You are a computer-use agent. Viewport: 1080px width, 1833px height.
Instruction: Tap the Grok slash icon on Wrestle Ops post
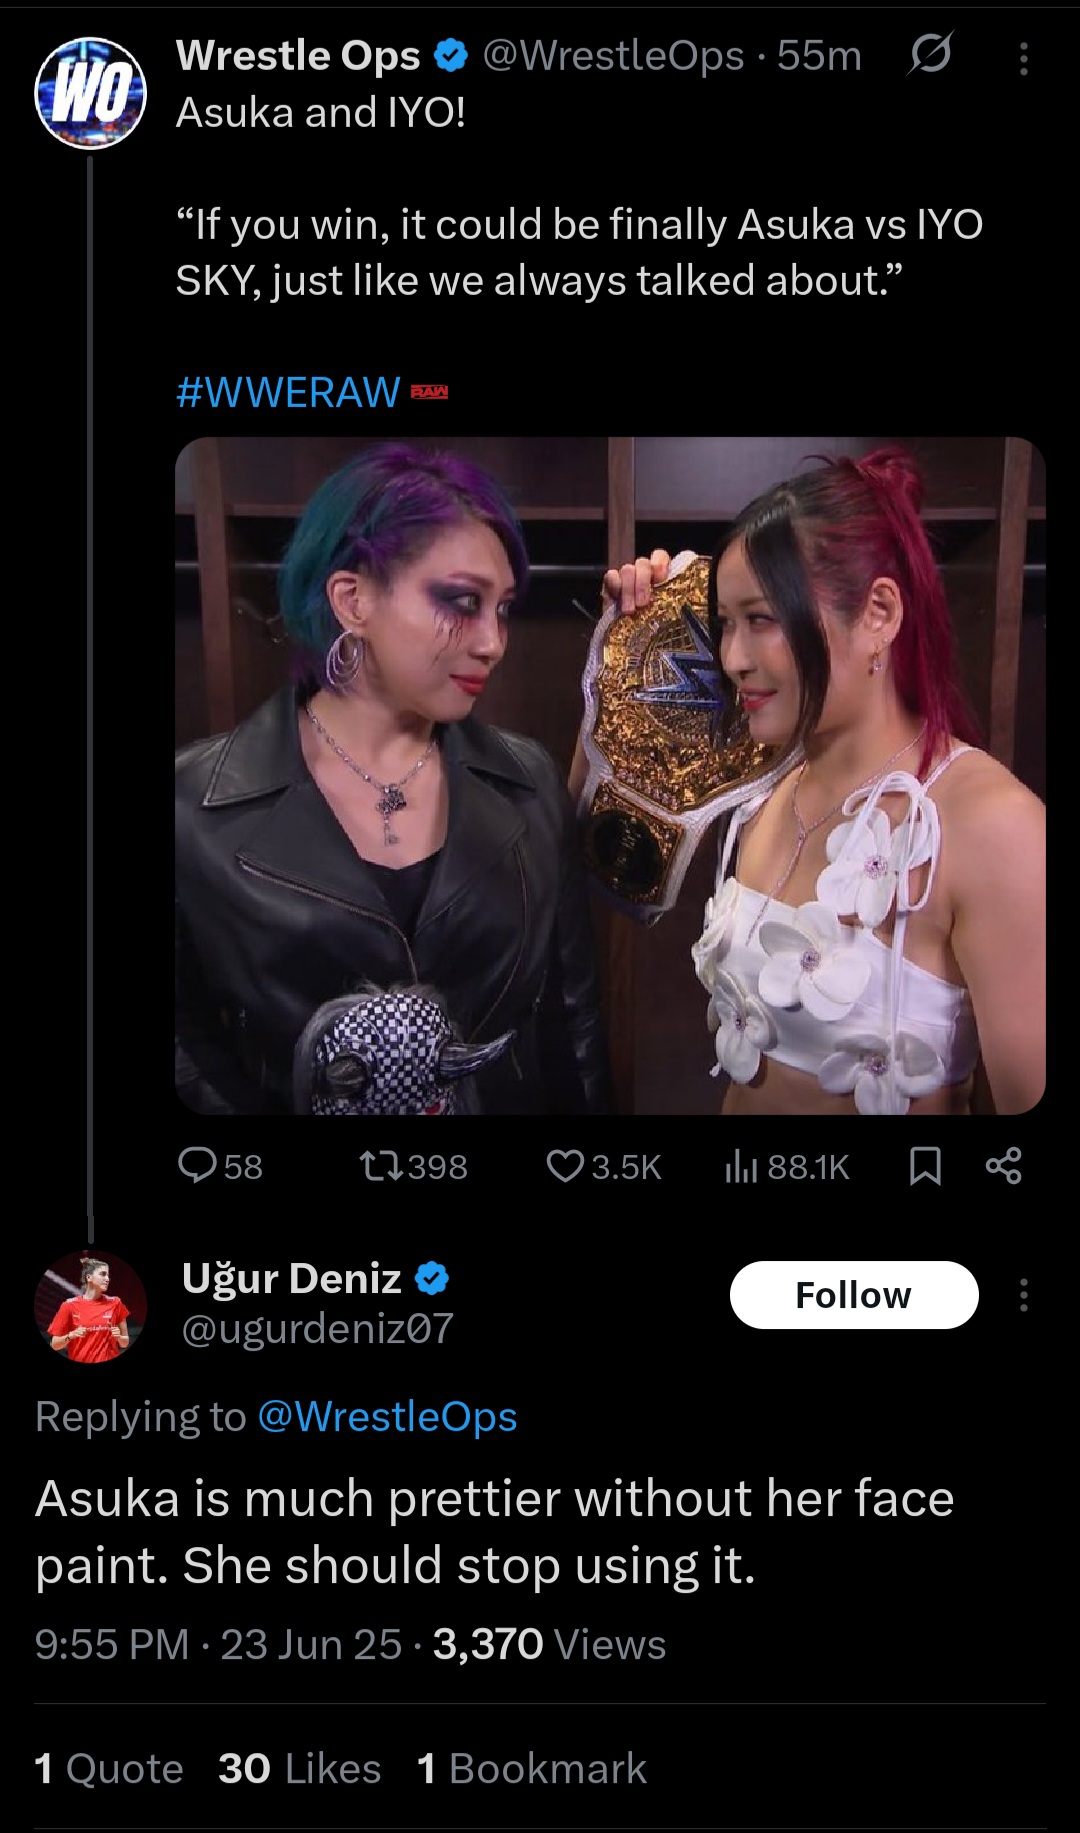tap(930, 55)
